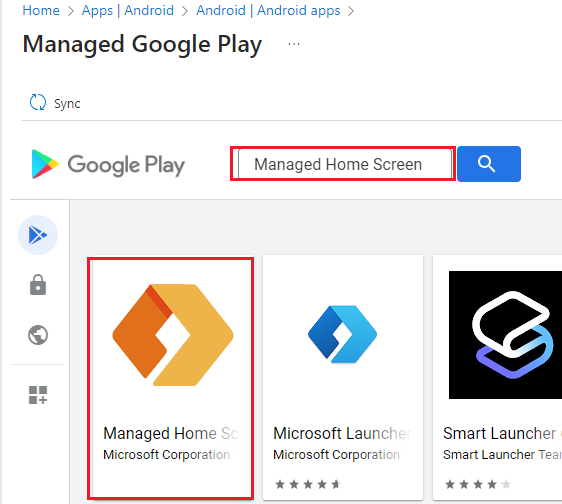Open the web apps globe icon
The height and width of the screenshot is (504, 562).
[x=38, y=335]
